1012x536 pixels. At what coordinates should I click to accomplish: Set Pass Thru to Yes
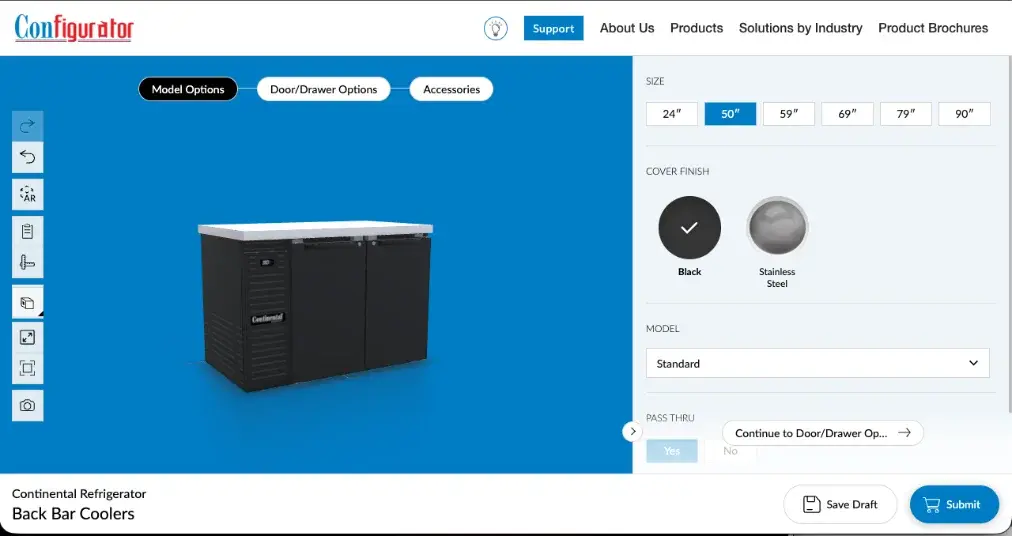672,451
